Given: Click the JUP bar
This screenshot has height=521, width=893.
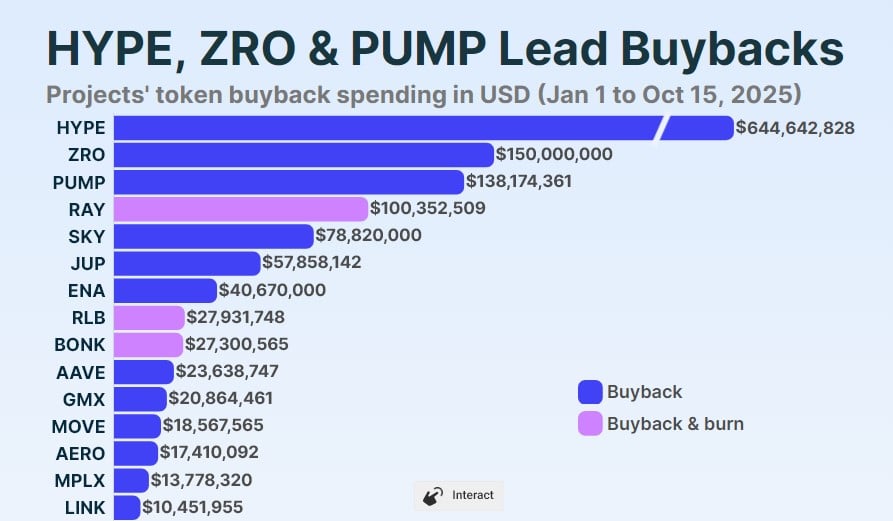Looking at the screenshot, I should tap(187, 264).
